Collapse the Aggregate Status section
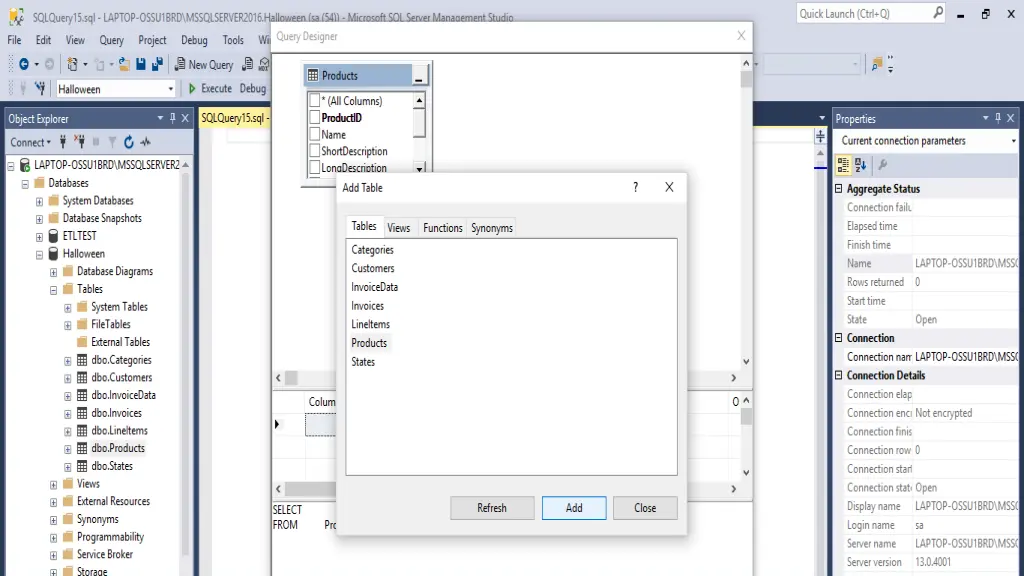The height and width of the screenshot is (576, 1024). (839, 189)
